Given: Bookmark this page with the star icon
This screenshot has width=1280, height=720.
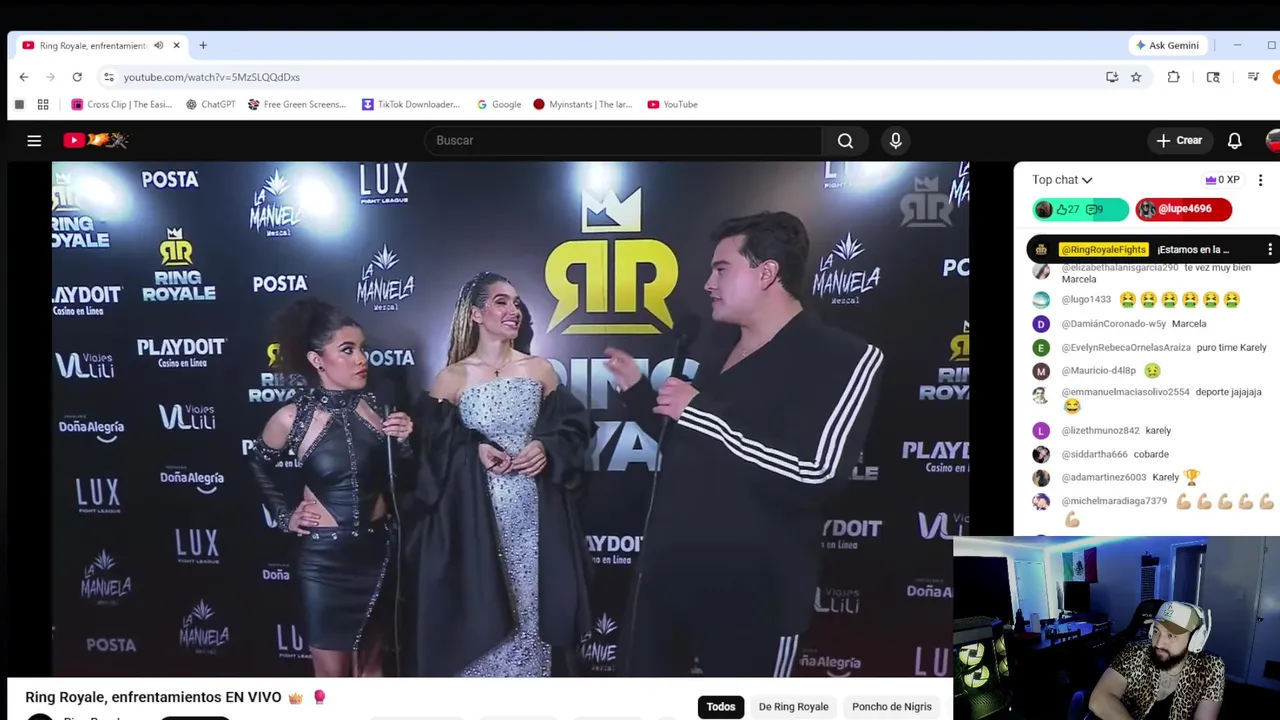Looking at the screenshot, I should 1136,77.
